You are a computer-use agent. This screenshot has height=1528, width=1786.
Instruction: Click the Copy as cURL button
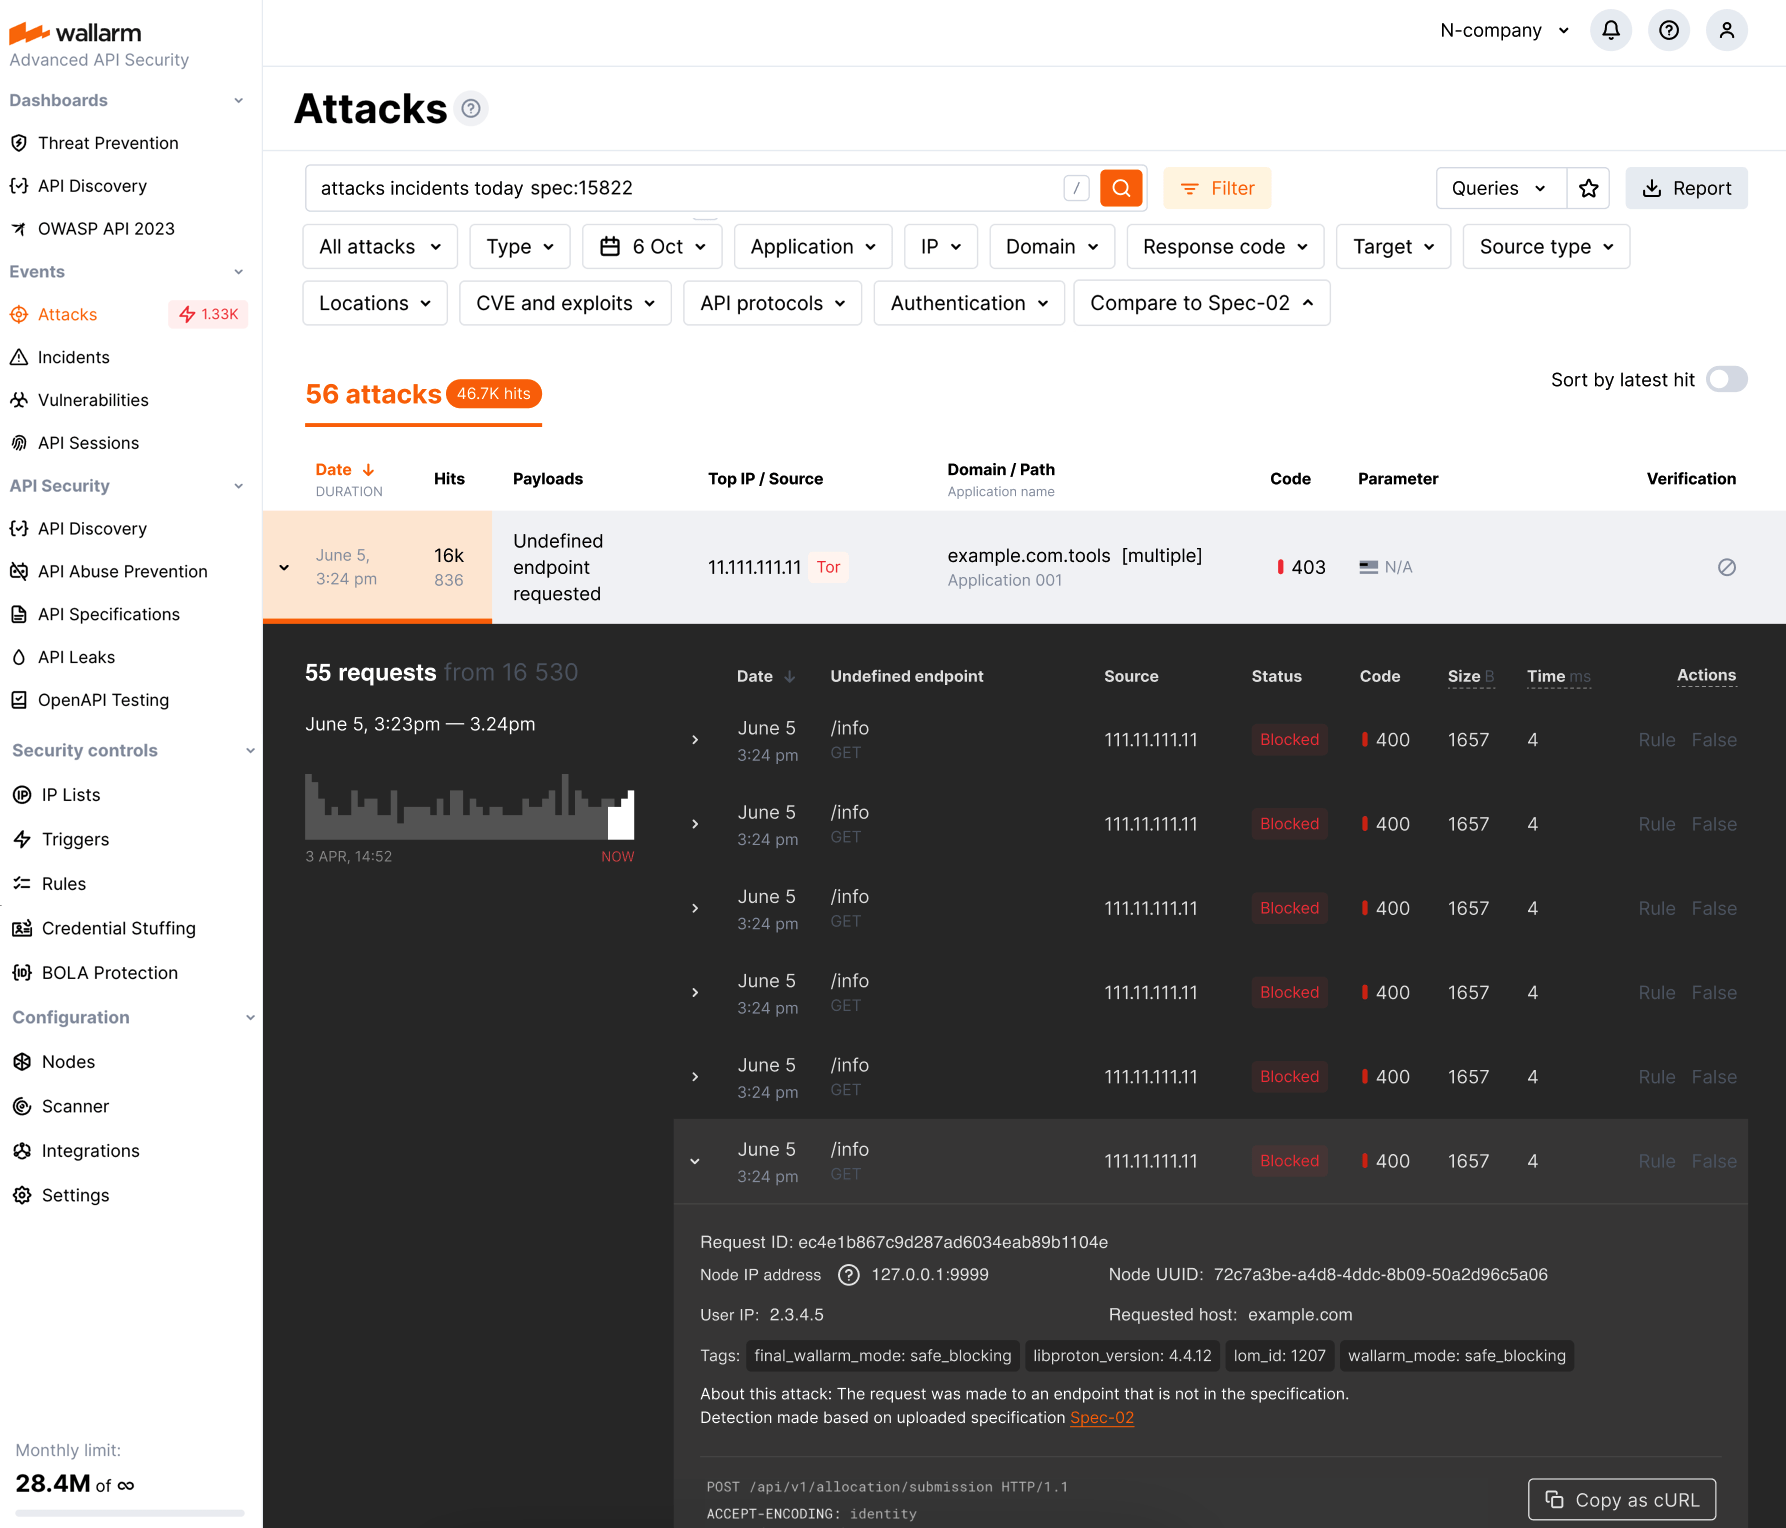1620,1500
